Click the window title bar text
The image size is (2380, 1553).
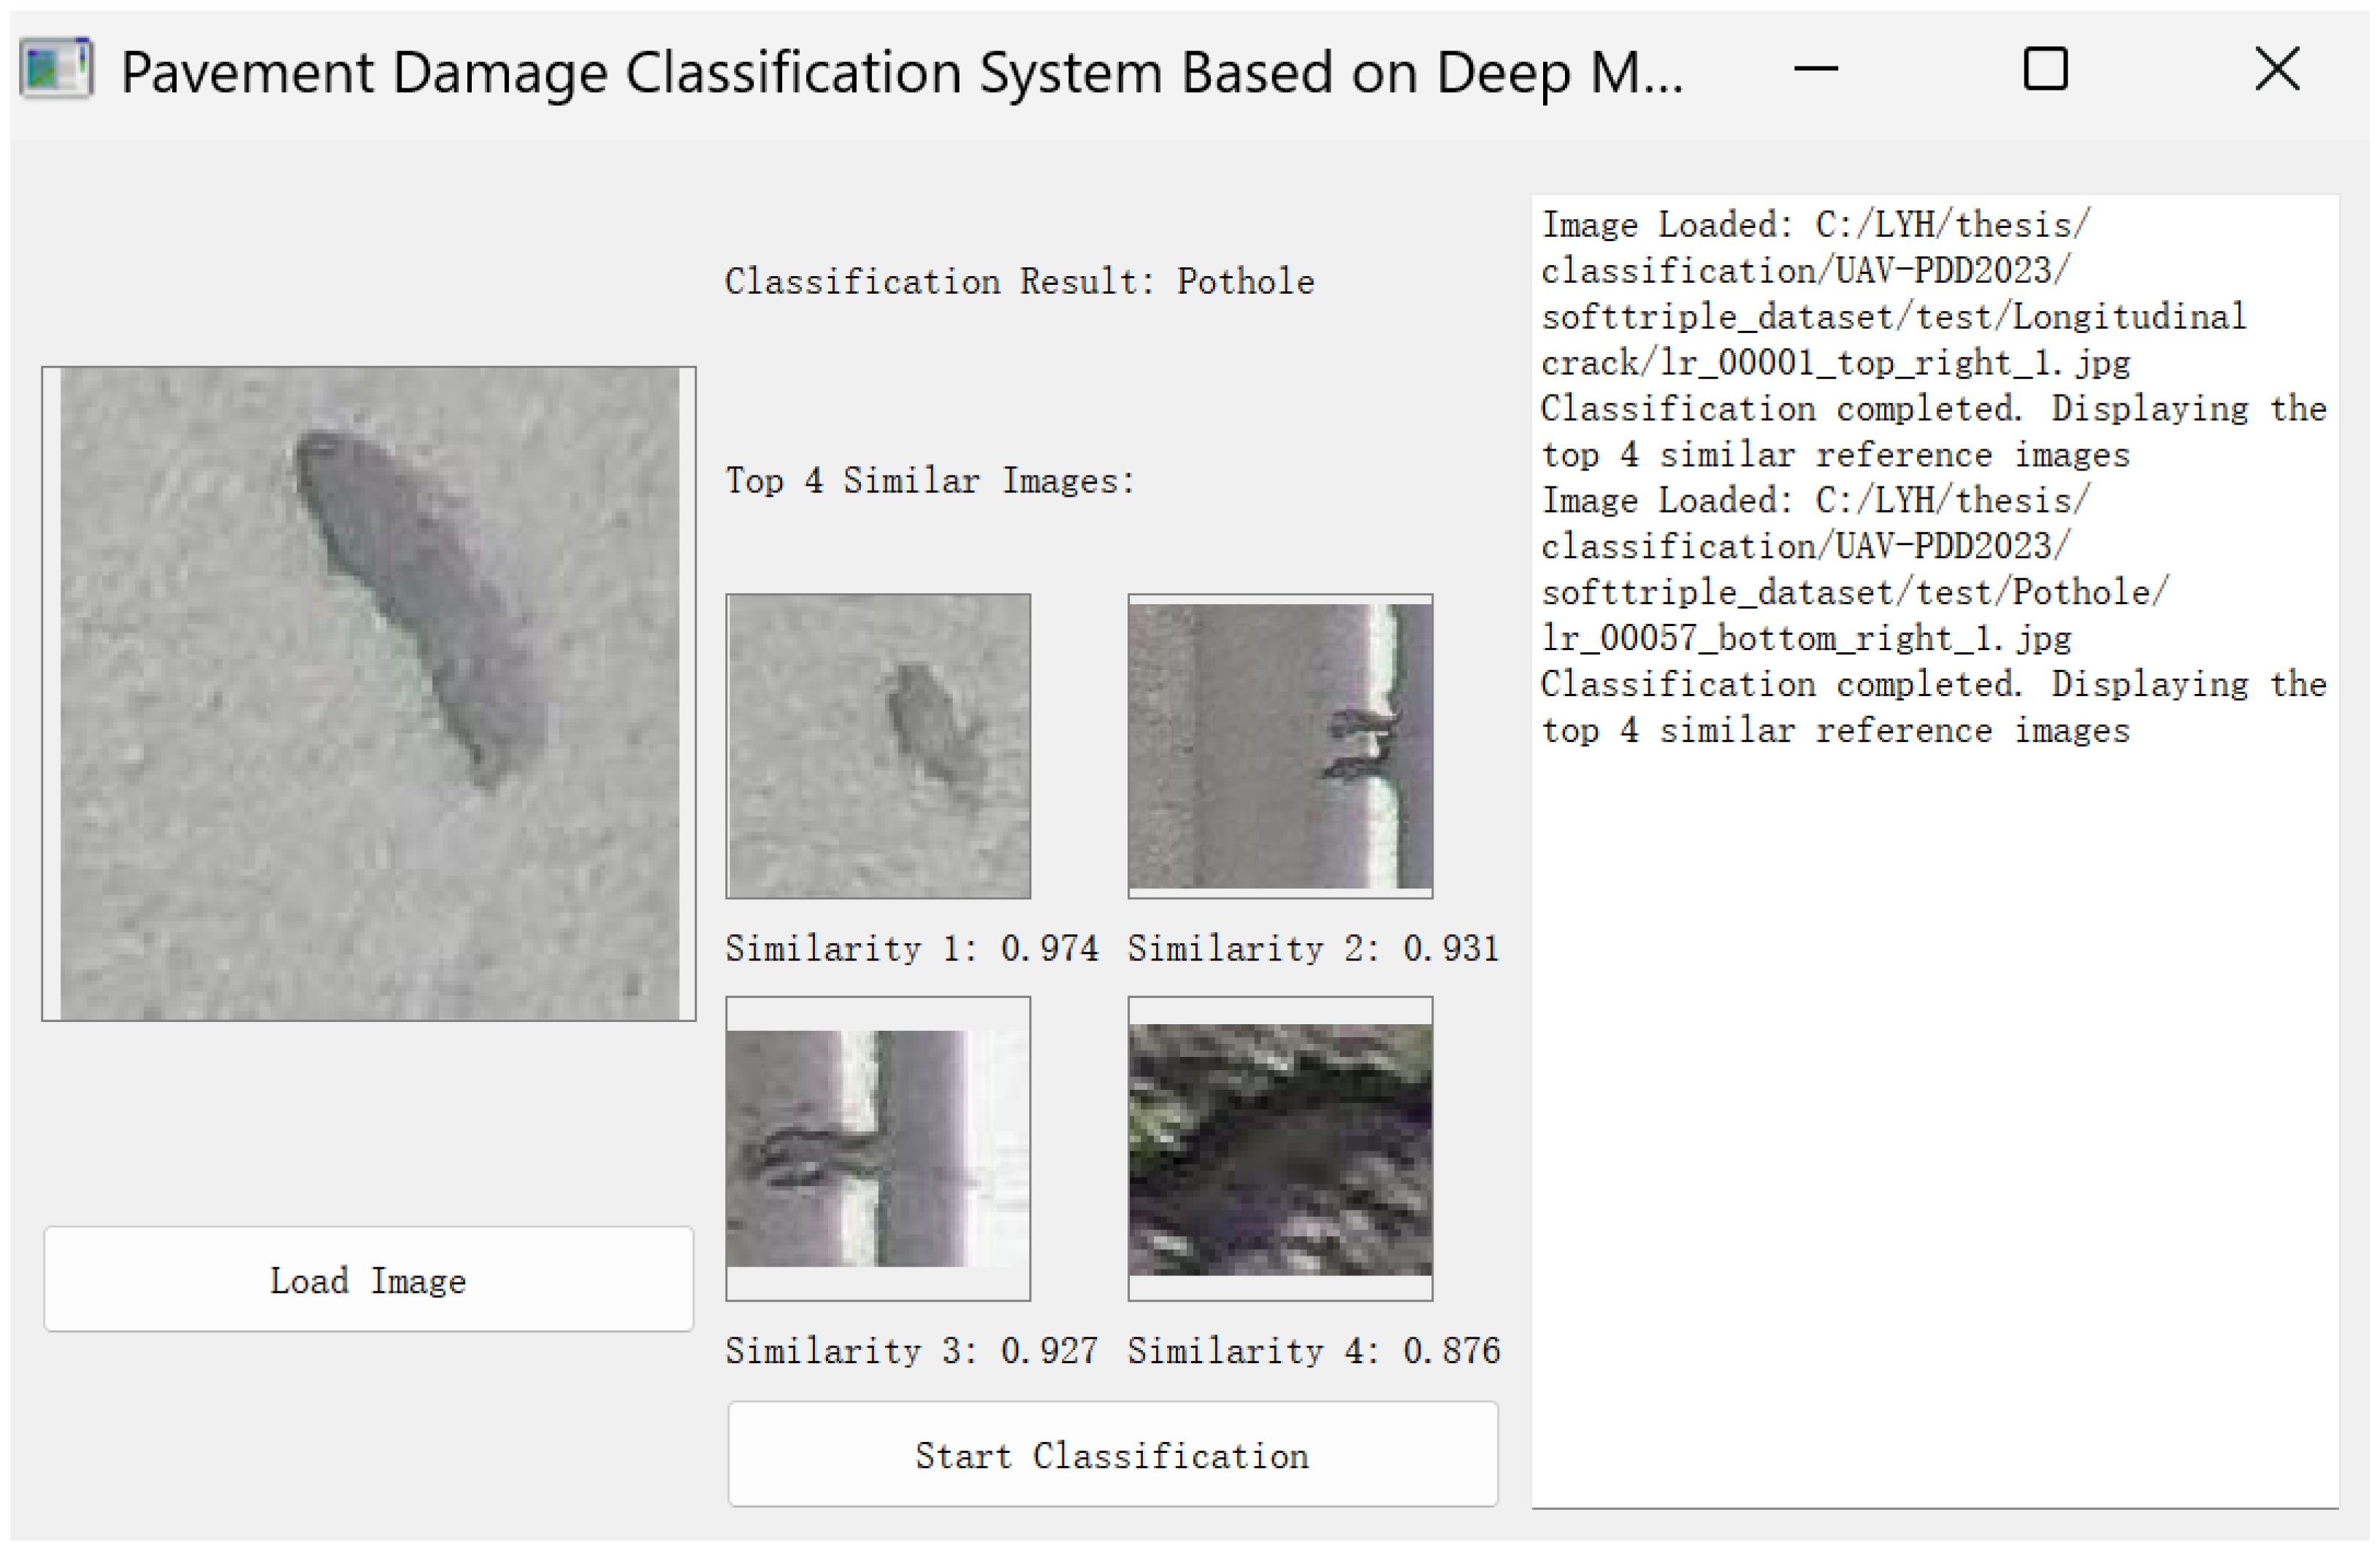point(900,72)
